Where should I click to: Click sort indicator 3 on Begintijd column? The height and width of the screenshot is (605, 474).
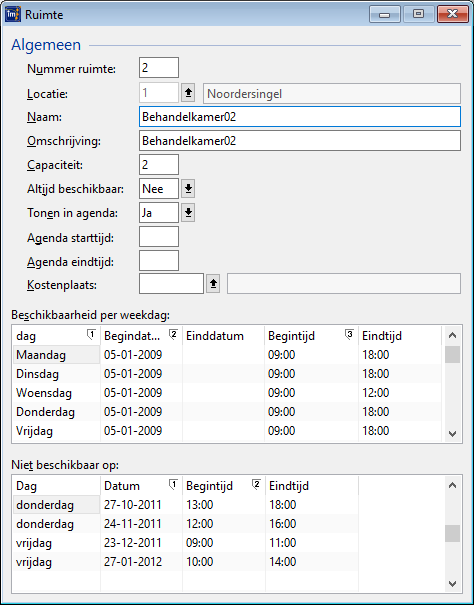tap(349, 335)
